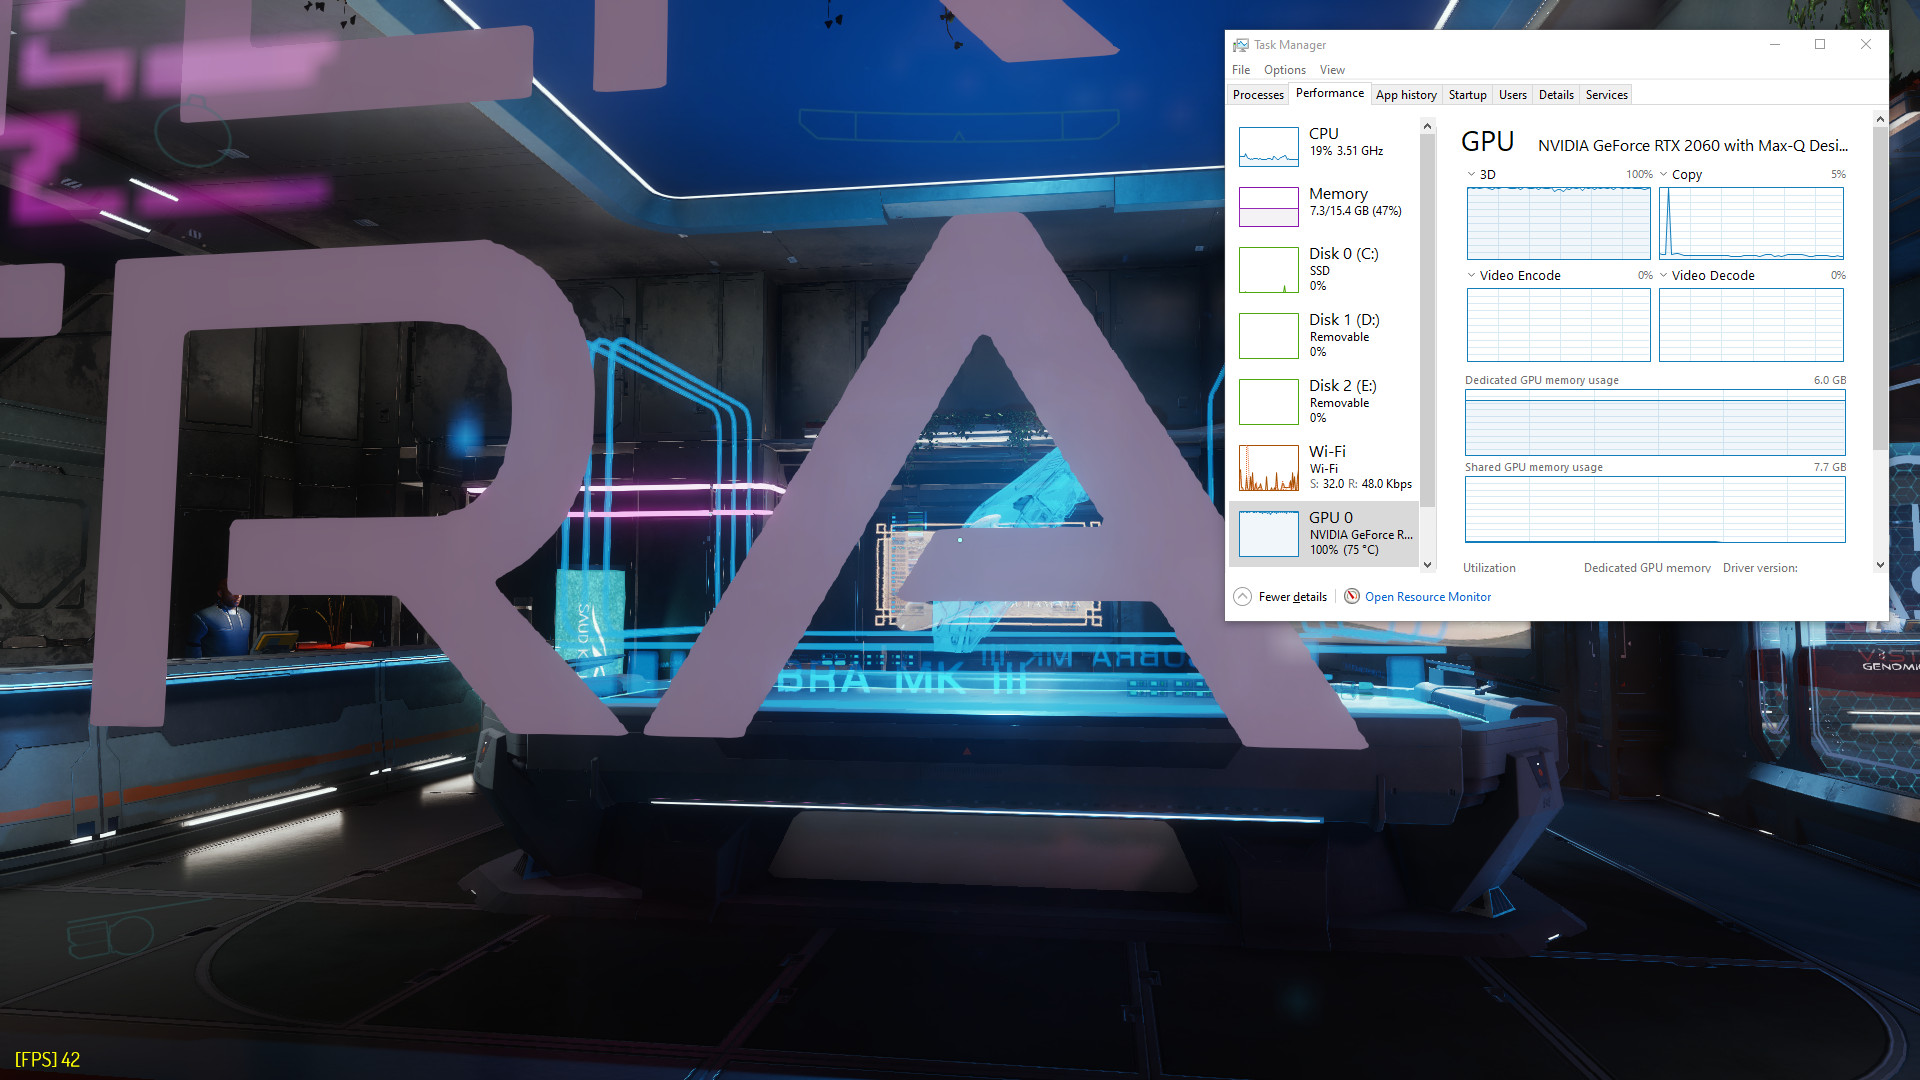1920x1080 pixels.
Task: Click the Wi-Fi 'S: 32.0 R: 48.0 Kbps' text
Action: tap(1360, 484)
